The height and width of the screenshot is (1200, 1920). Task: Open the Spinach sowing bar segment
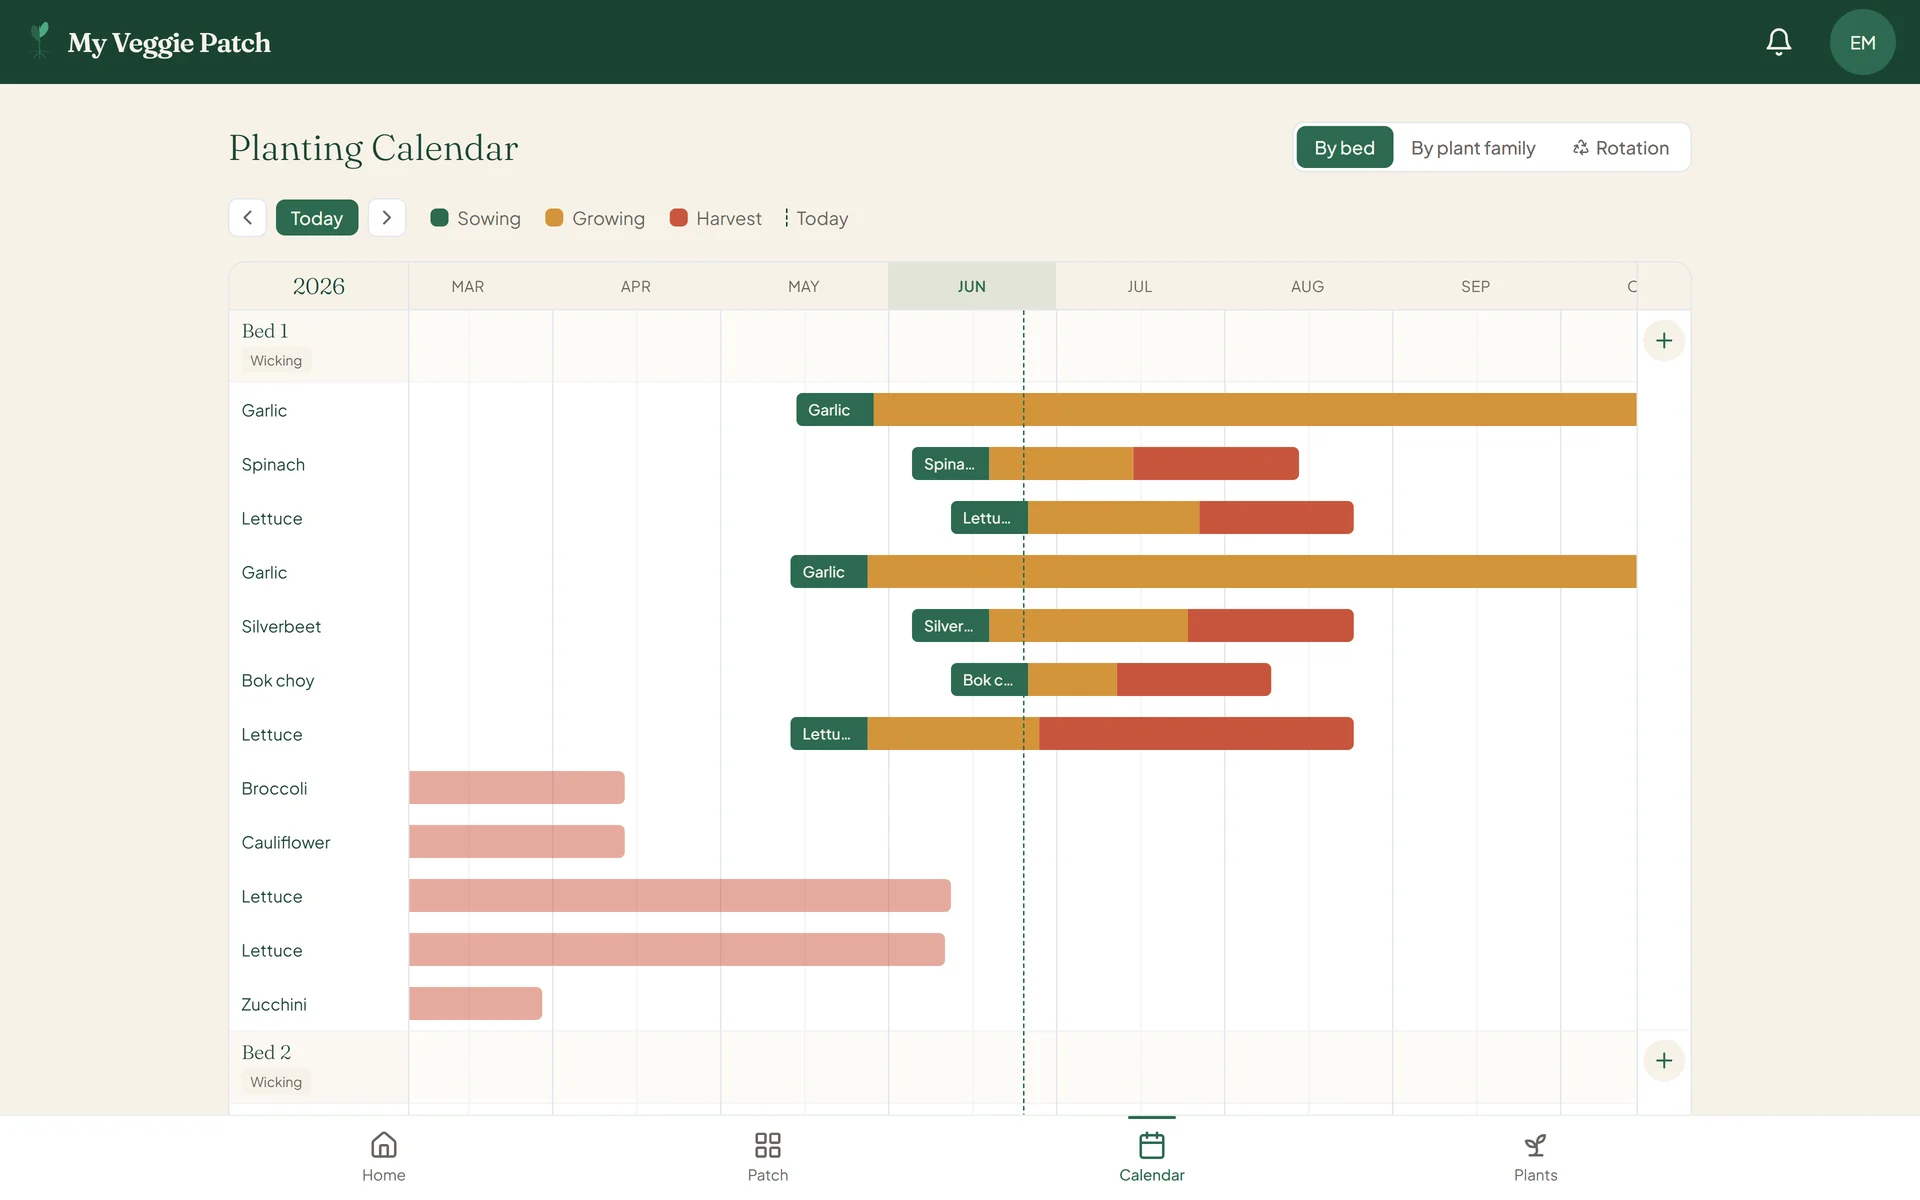pos(950,464)
